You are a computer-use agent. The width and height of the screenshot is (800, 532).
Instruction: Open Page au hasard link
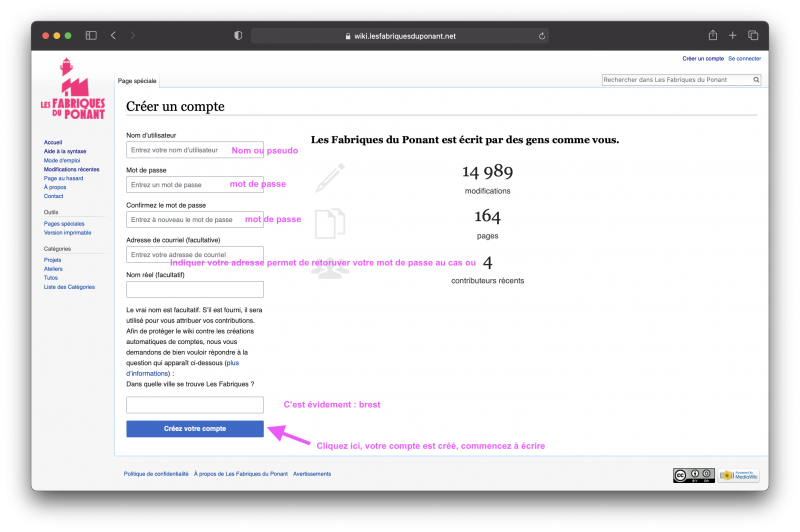pos(63,179)
